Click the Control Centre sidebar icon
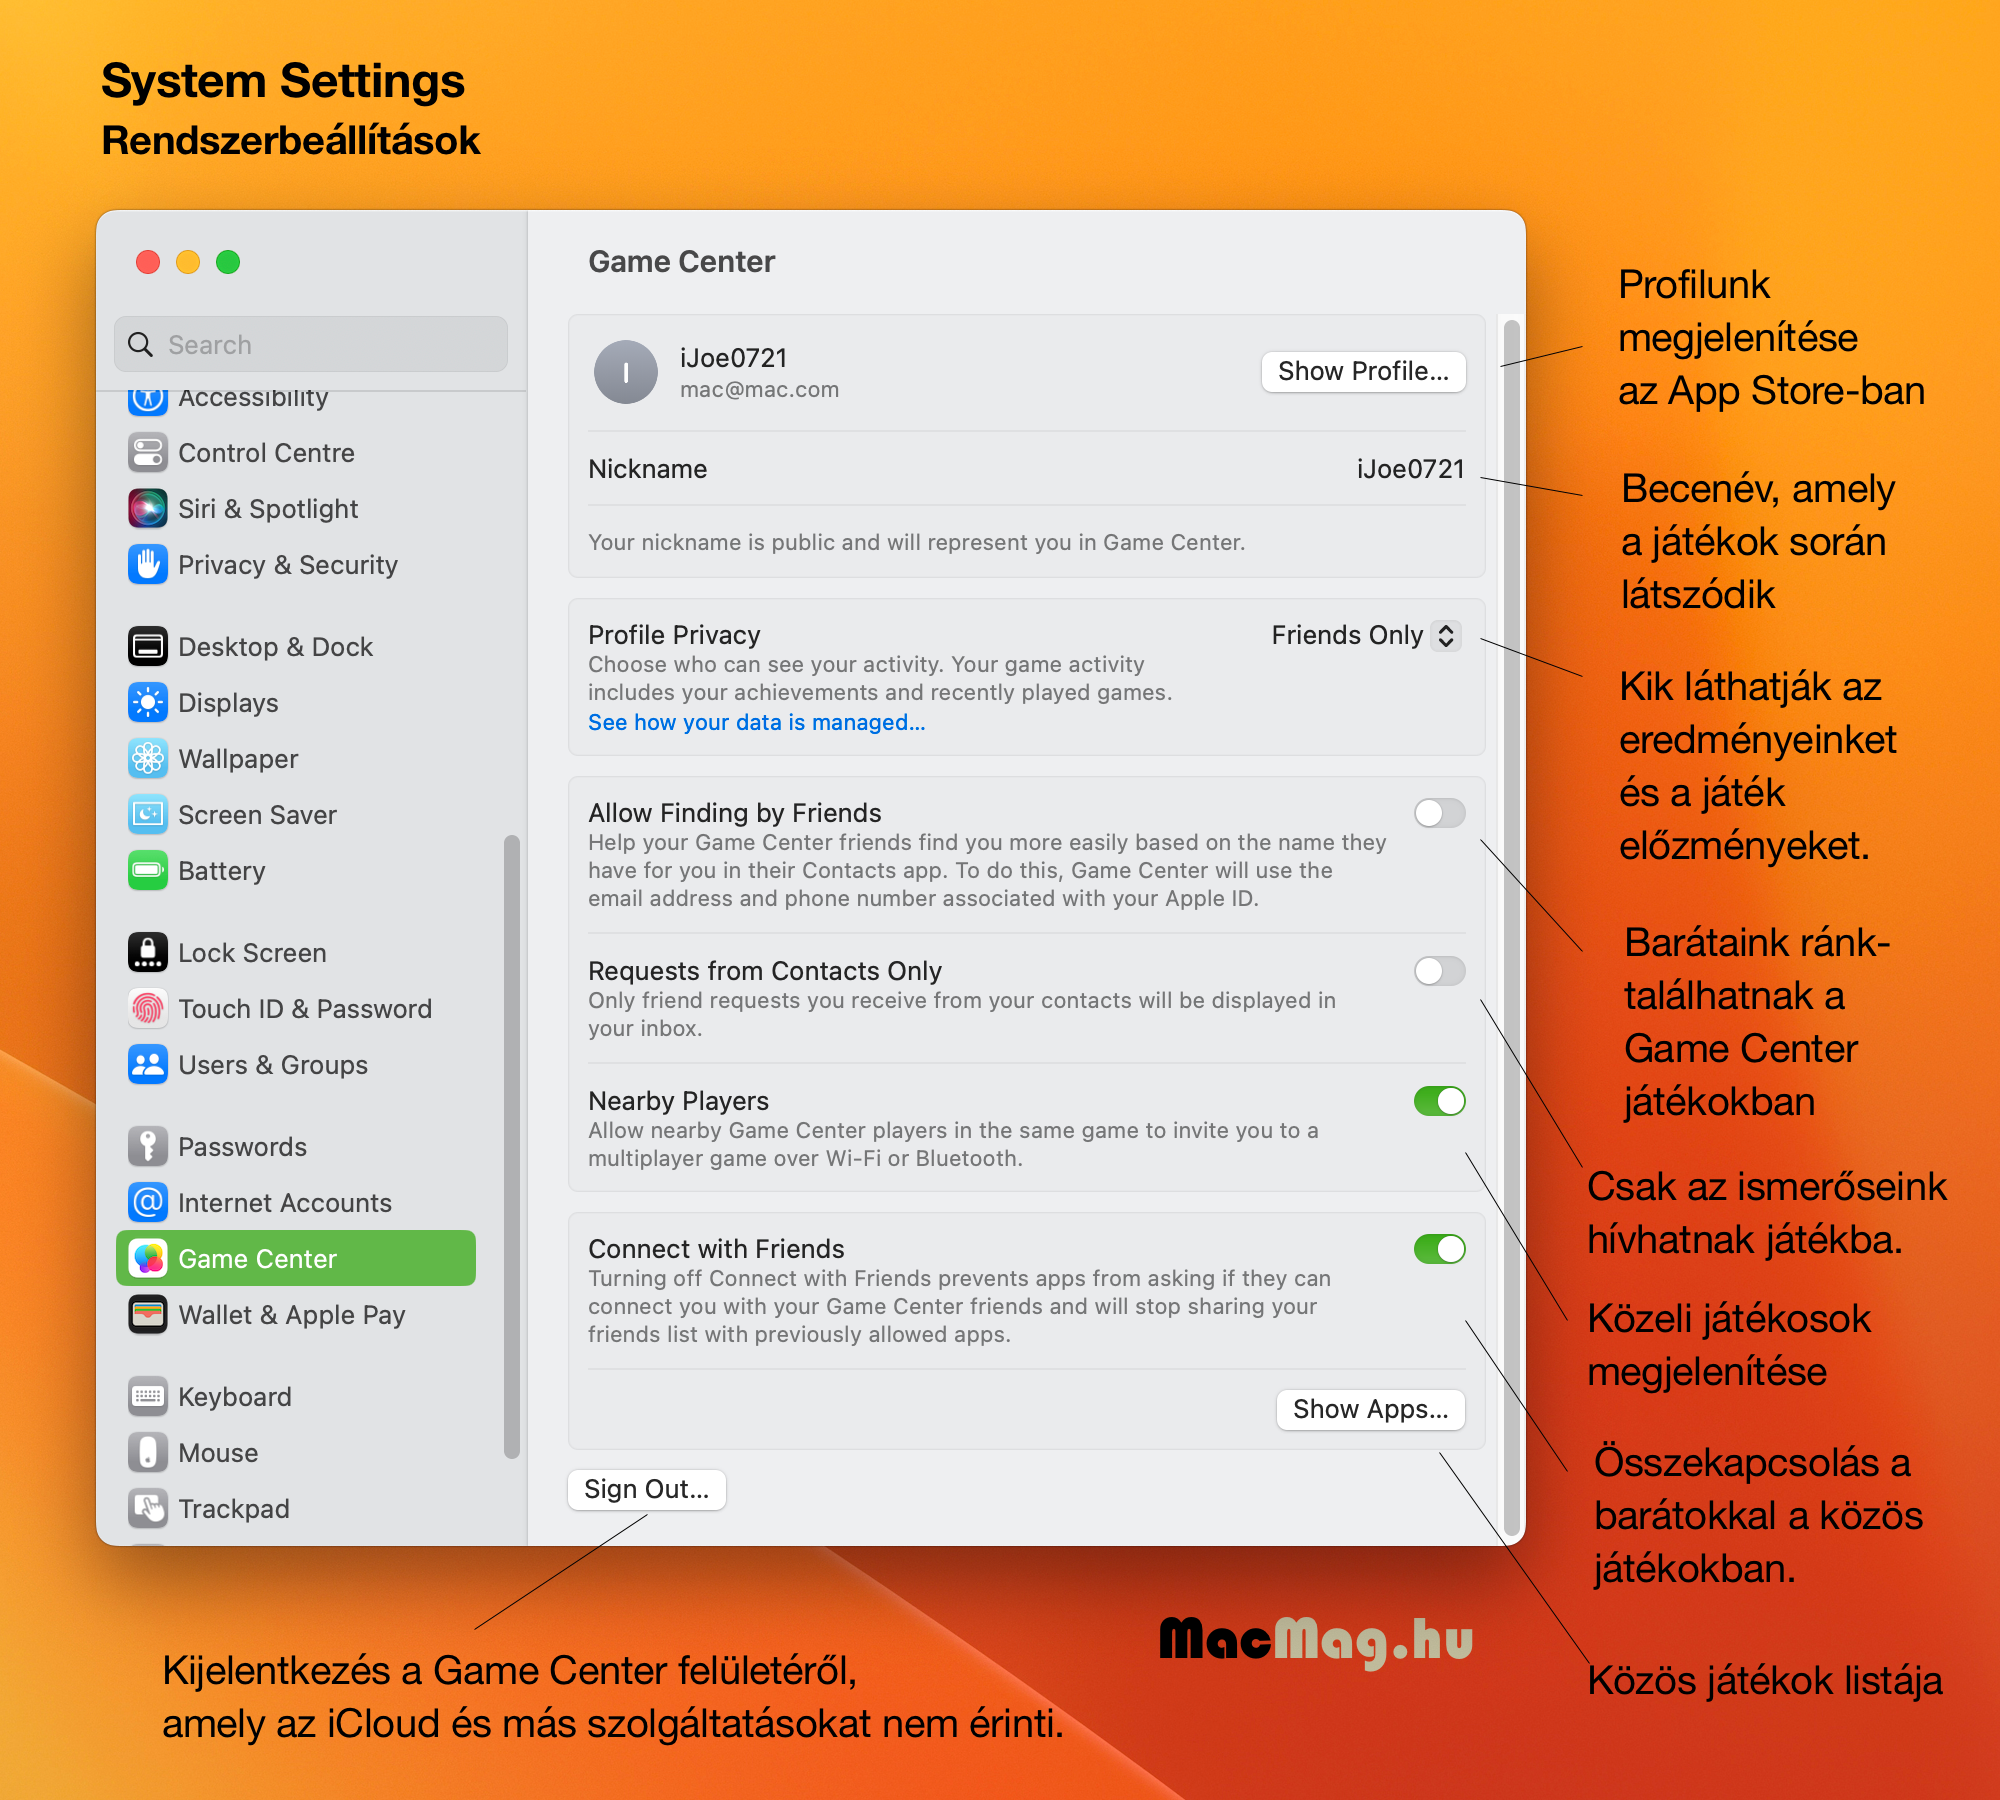The width and height of the screenshot is (2000, 1800). pyautogui.click(x=148, y=453)
